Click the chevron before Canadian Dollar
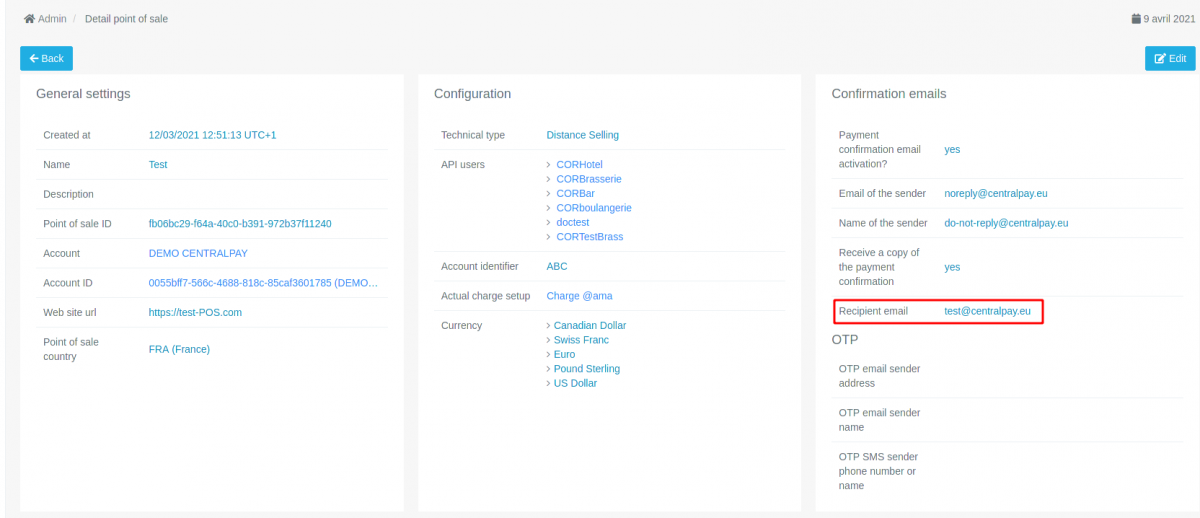 coord(549,326)
